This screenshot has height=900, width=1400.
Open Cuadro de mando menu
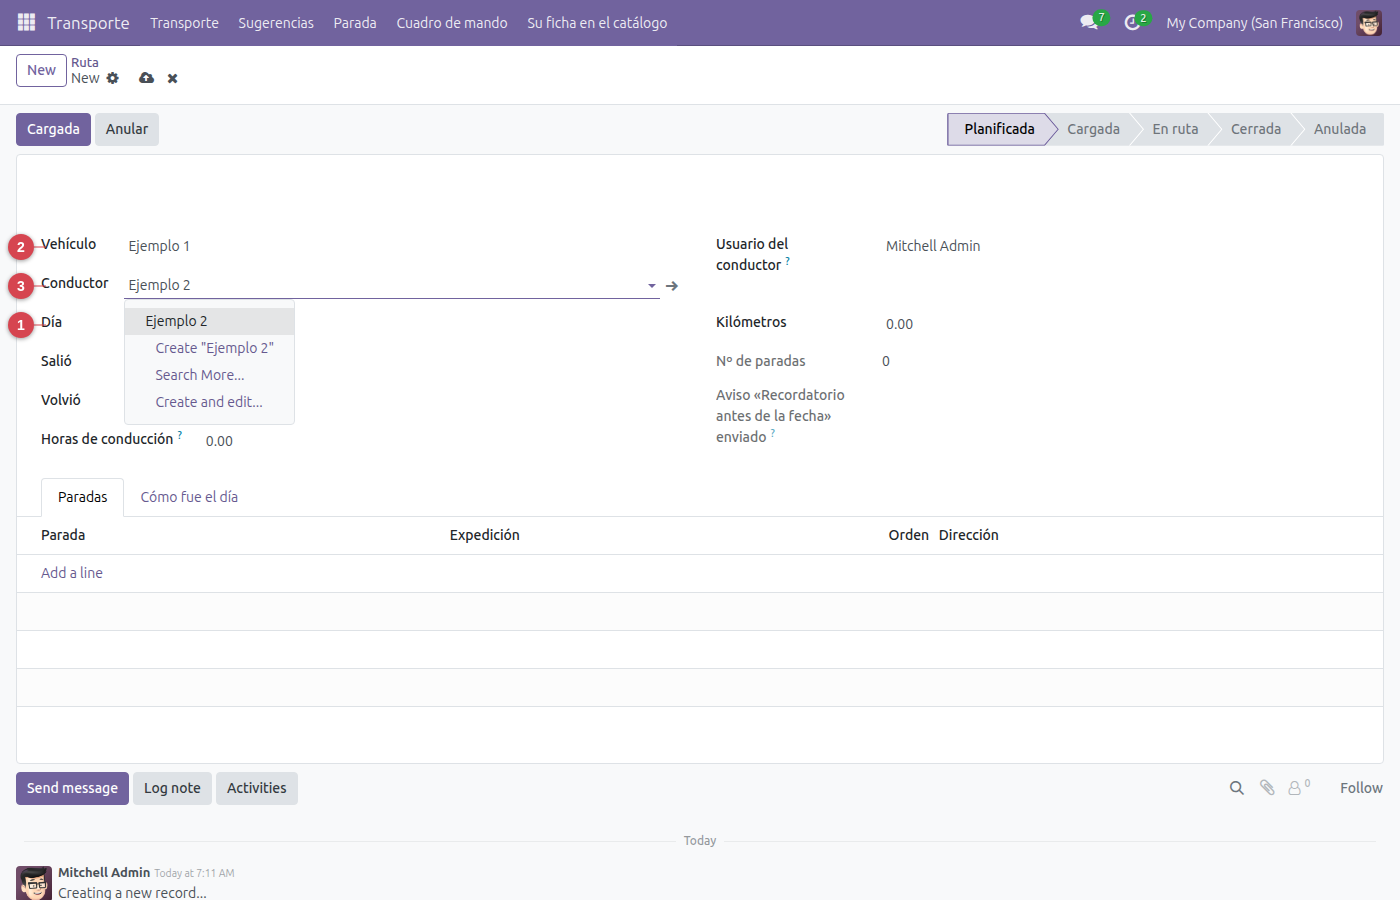pyautogui.click(x=452, y=22)
